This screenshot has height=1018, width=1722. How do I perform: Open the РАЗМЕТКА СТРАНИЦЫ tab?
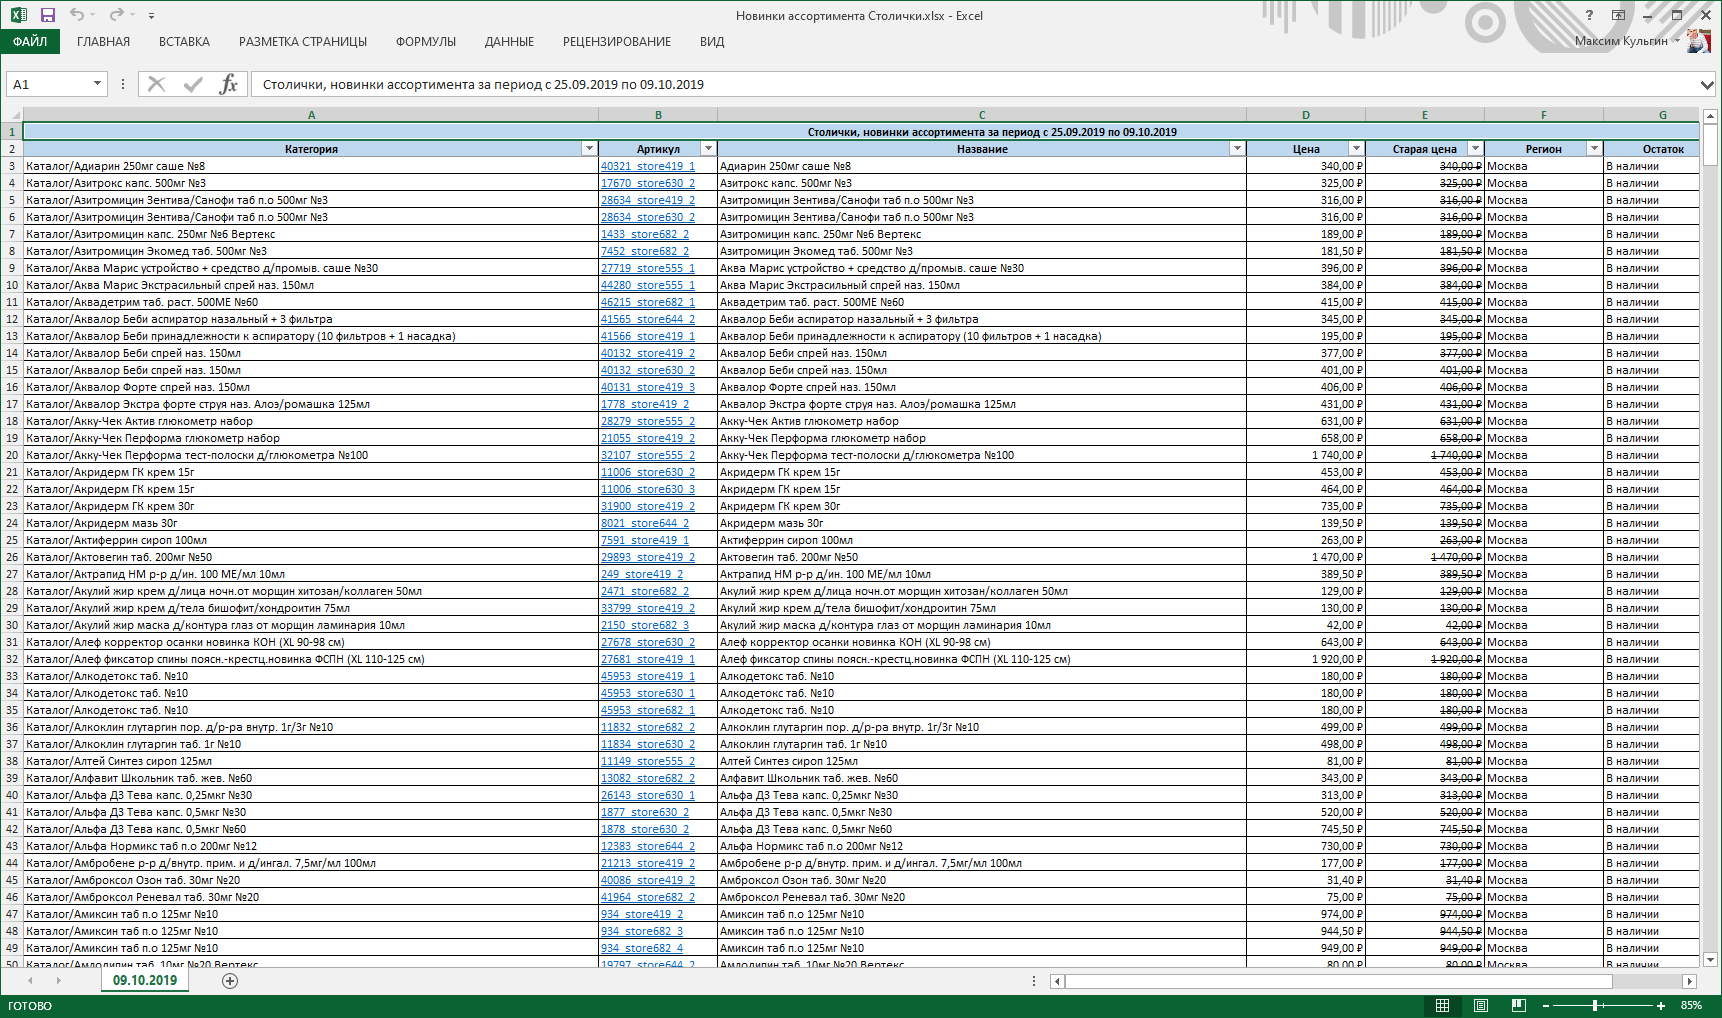point(303,42)
